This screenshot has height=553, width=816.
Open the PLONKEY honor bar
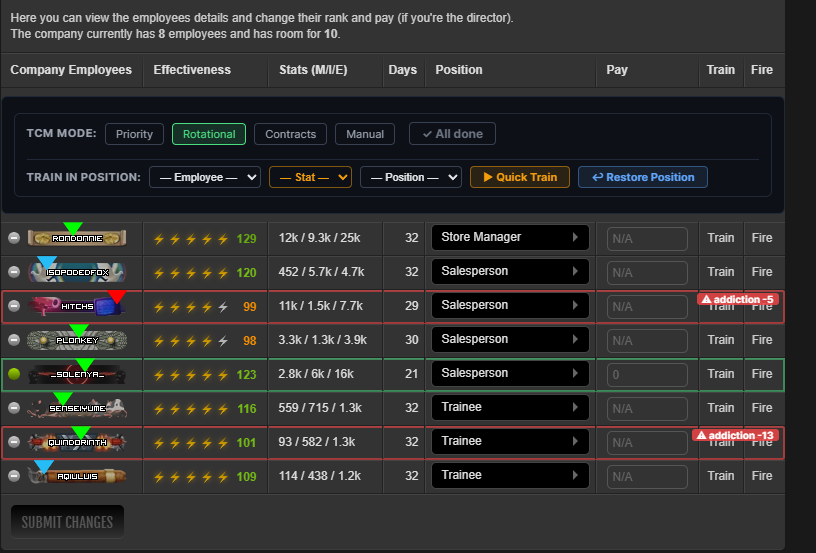click(x=77, y=340)
